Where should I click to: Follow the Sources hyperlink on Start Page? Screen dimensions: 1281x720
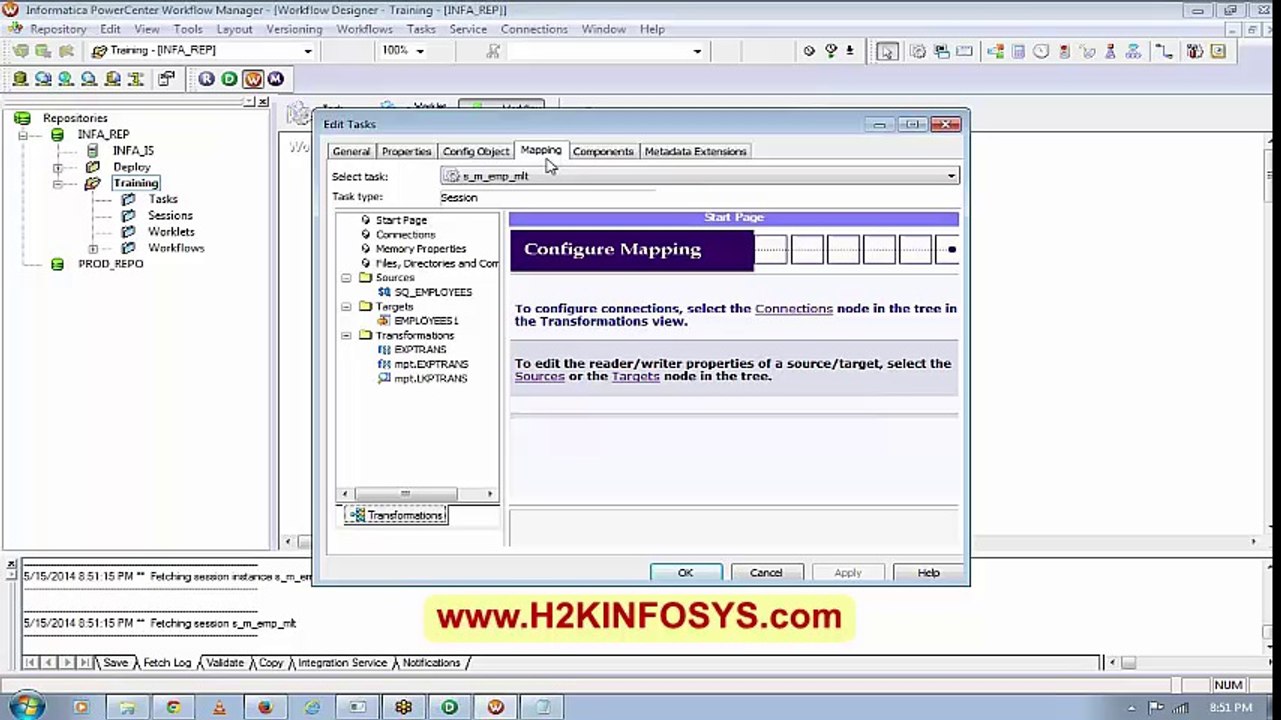pyautogui.click(x=539, y=376)
